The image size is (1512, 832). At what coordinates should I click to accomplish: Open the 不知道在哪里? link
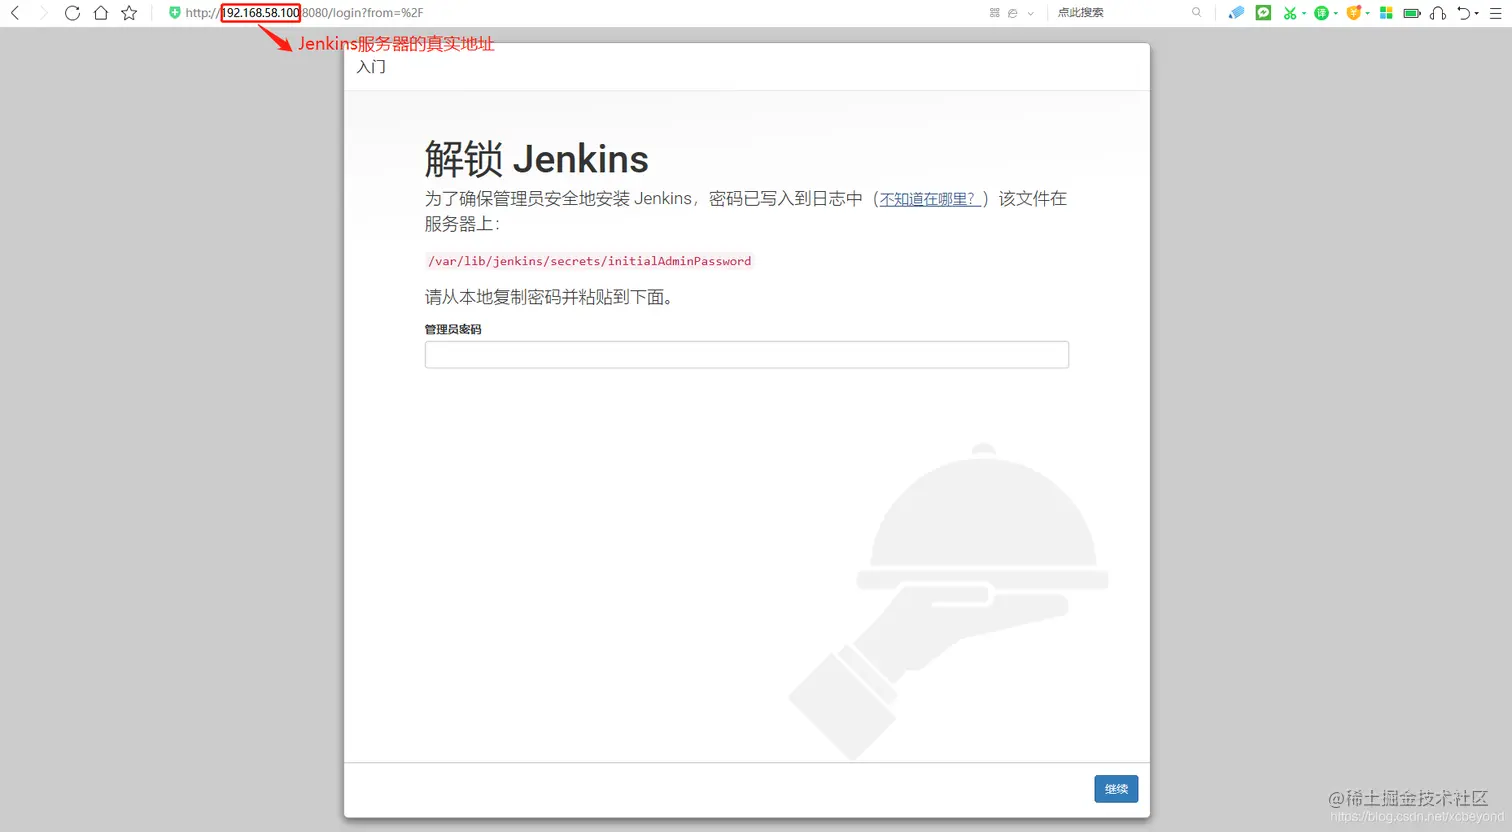(928, 198)
